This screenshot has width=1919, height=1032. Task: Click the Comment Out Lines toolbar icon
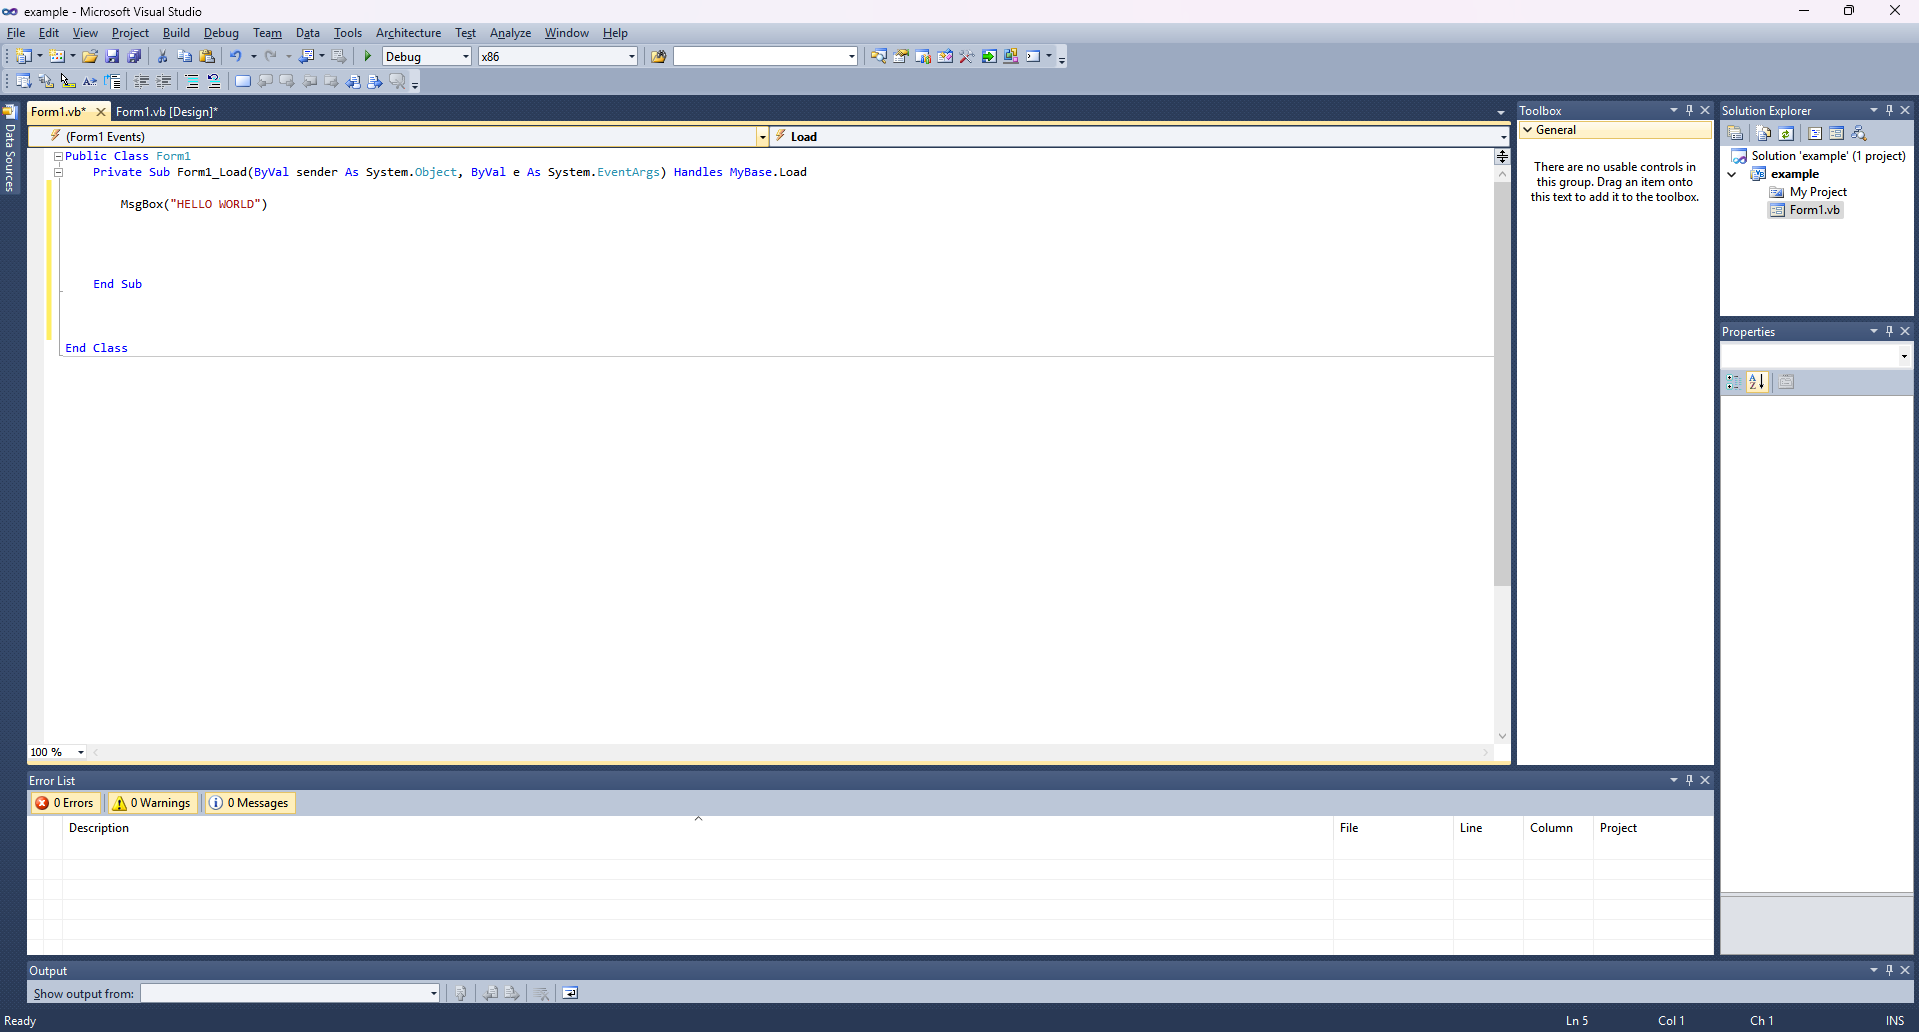coord(191,81)
